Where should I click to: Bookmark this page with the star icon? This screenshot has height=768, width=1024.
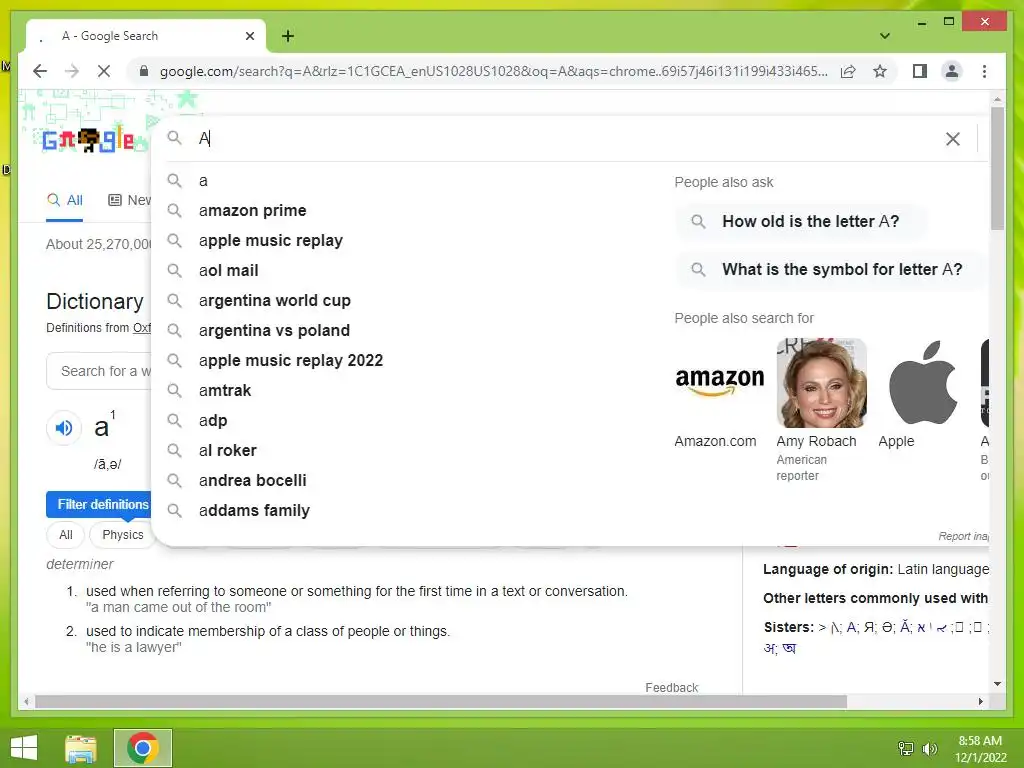tap(880, 71)
